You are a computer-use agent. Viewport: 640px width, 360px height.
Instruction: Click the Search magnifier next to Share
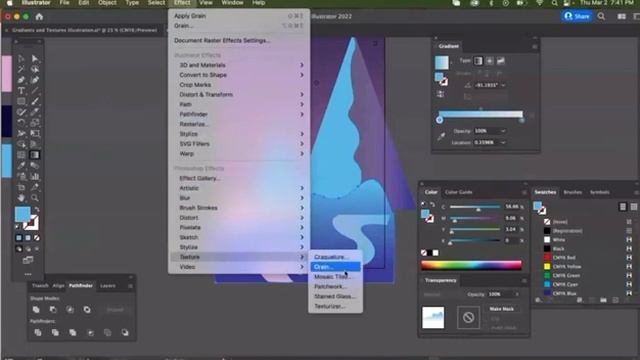click(601, 16)
